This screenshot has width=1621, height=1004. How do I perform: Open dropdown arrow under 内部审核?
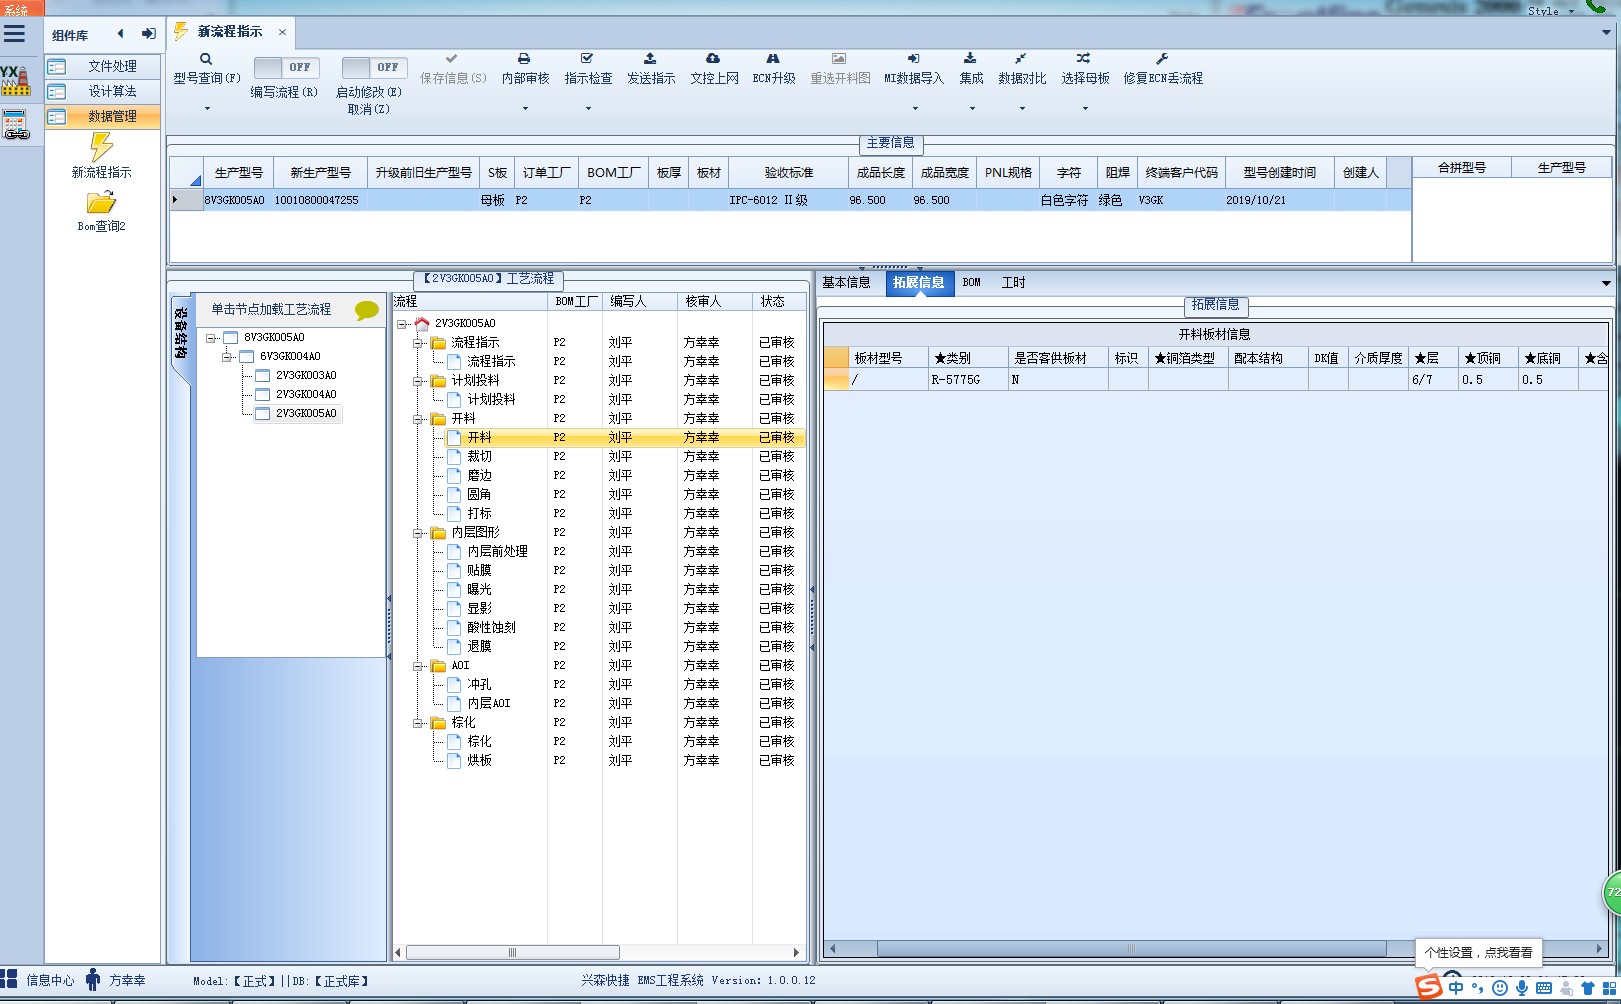(x=525, y=108)
